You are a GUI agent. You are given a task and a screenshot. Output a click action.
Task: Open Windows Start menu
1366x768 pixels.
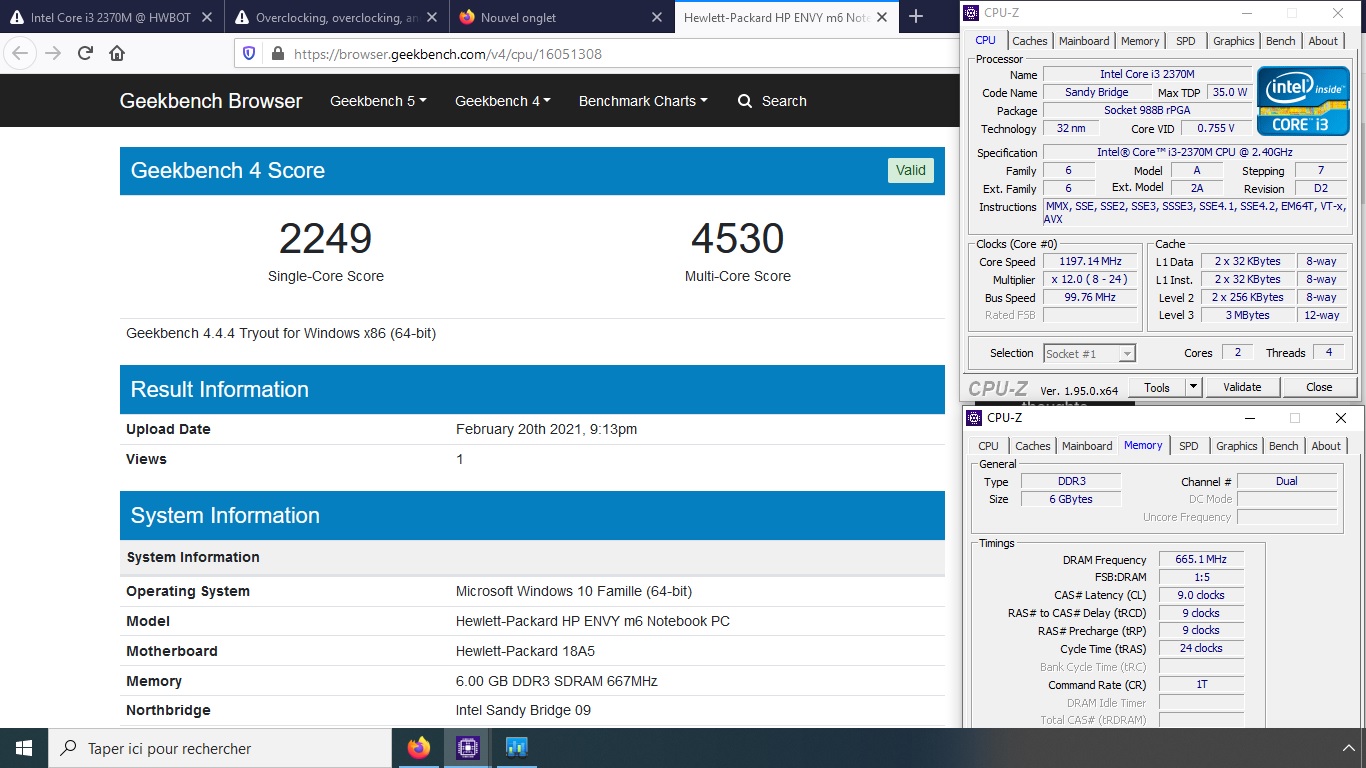click(x=24, y=748)
